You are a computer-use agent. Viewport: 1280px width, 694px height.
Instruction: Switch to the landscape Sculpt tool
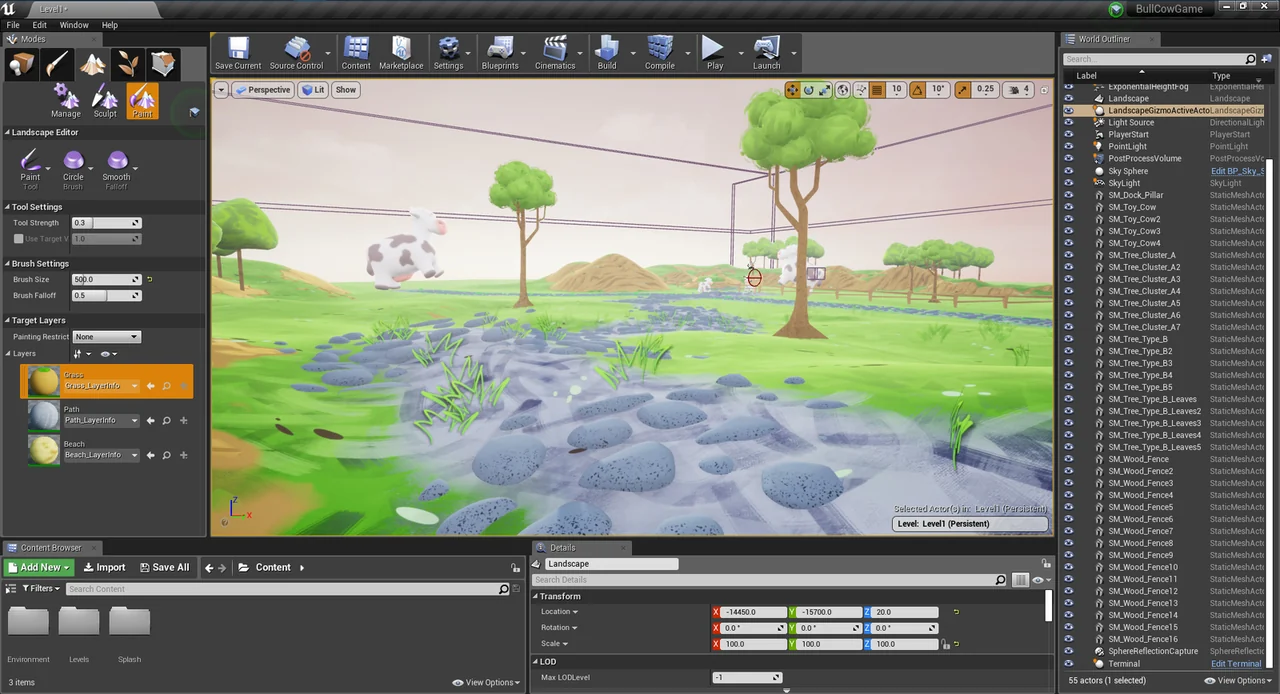point(105,101)
